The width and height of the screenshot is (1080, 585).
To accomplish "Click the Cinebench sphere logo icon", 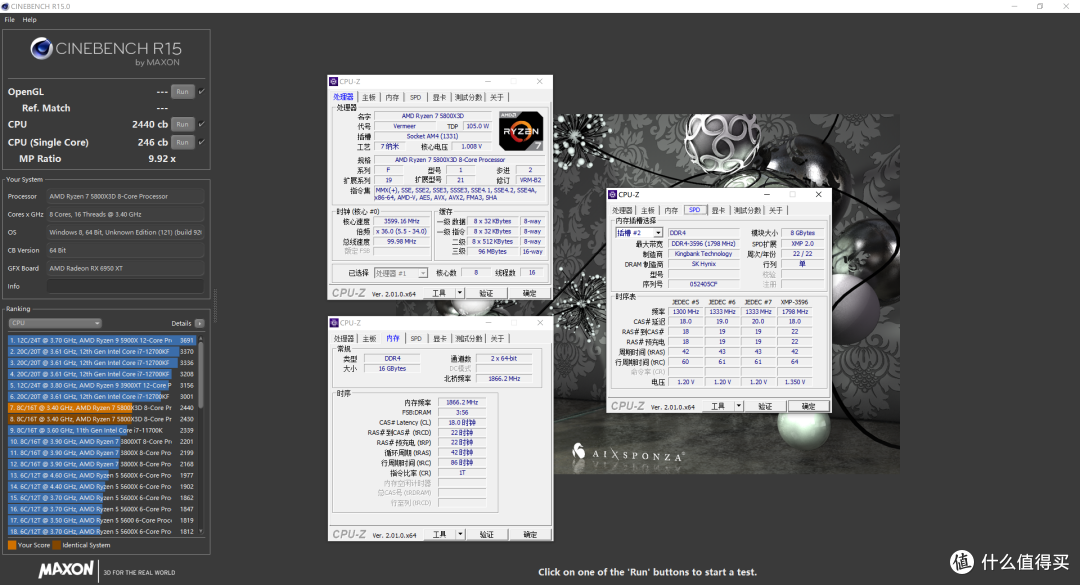I will (x=41, y=48).
